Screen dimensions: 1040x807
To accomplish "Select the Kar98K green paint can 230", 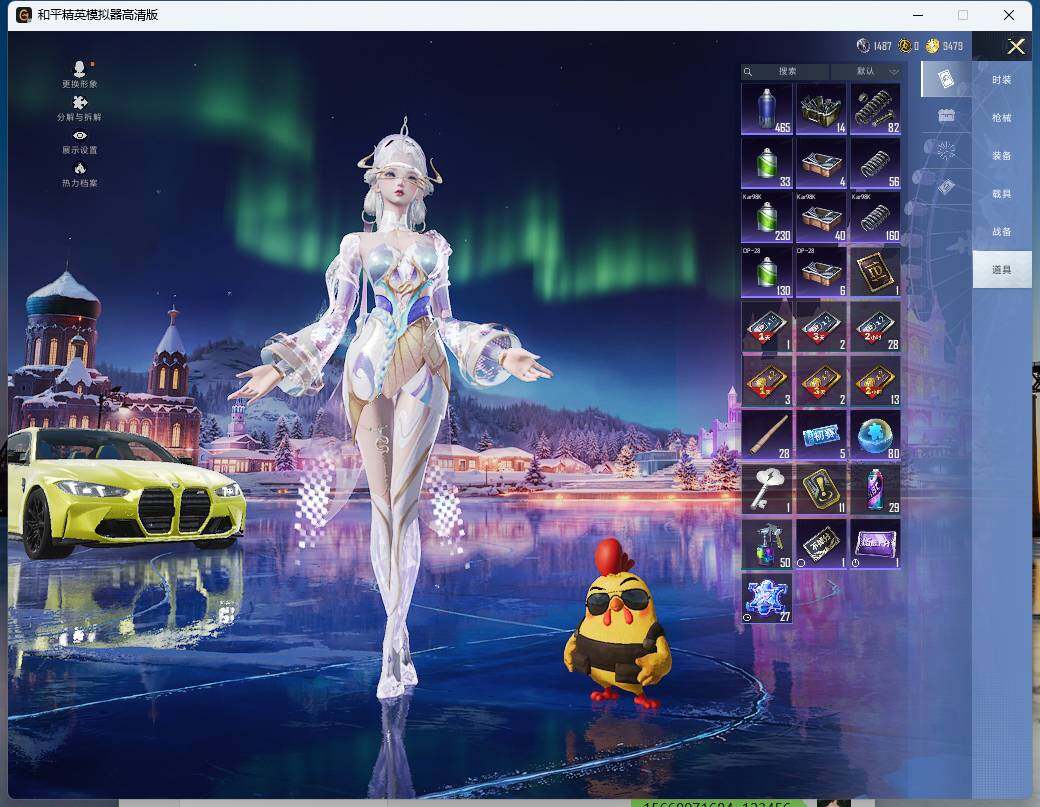I will pyautogui.click(x=767, y=217).
